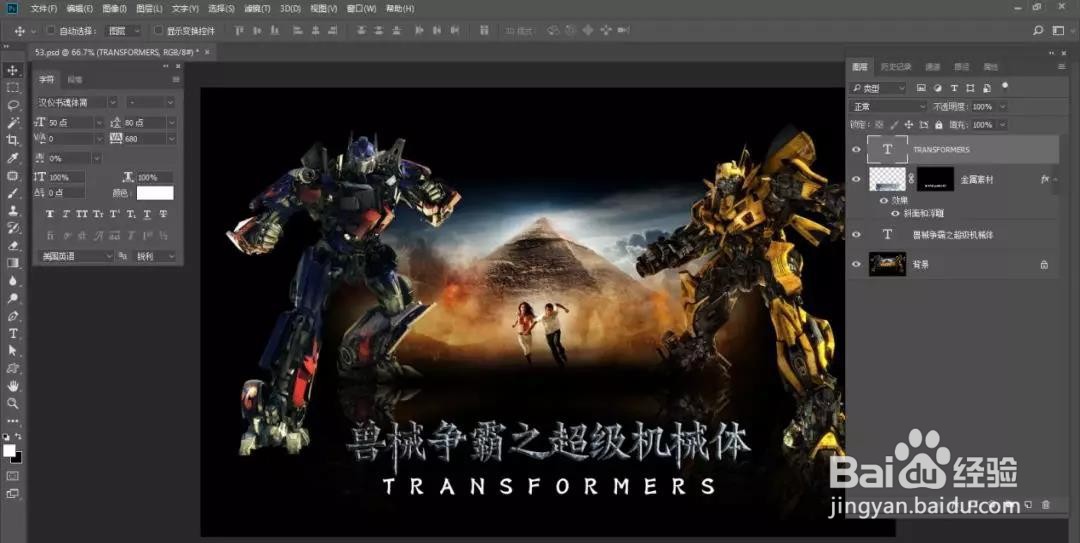The width and height of the screenshot is (1080, 543).
Task: Click the Underline T button in Character panel
Action: [147, 214]
